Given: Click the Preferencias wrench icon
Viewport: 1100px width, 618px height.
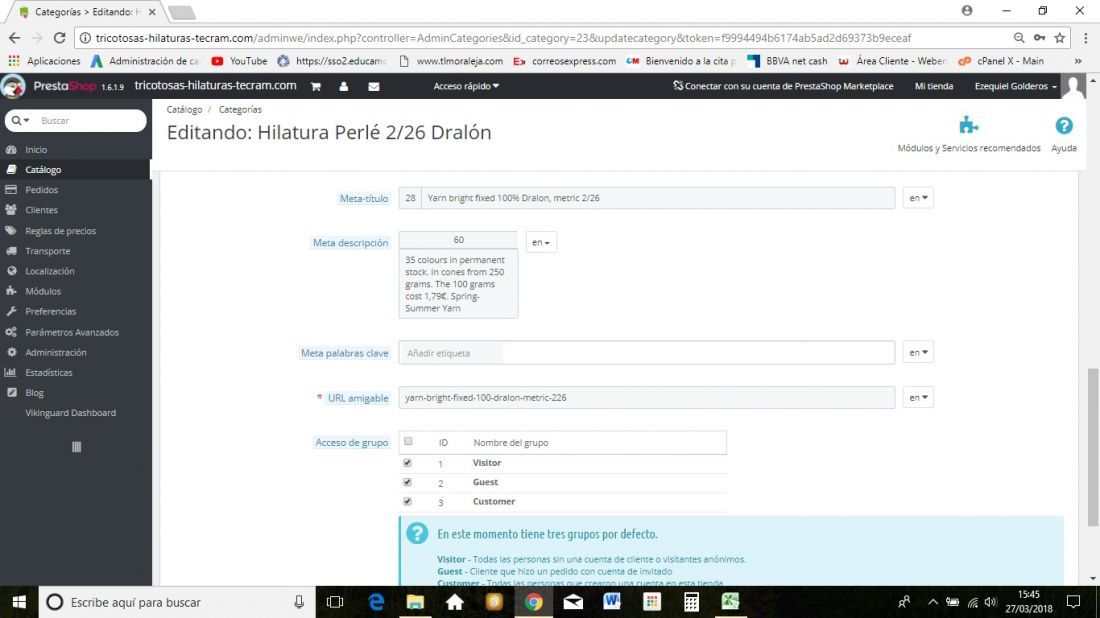Looking at the screenshot, I should coord(11,311).
